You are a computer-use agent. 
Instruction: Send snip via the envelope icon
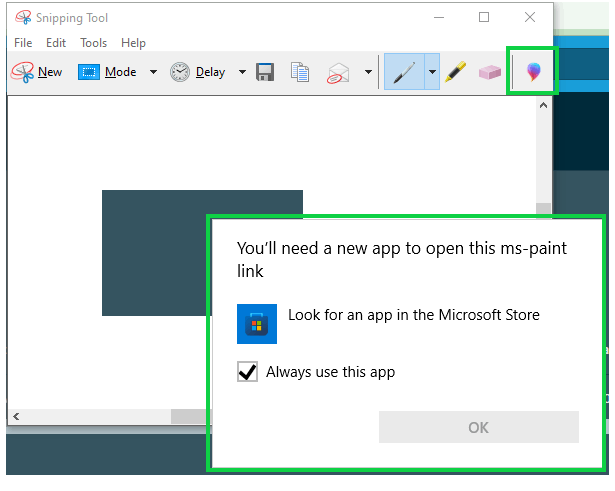click(x=338, y=73)
